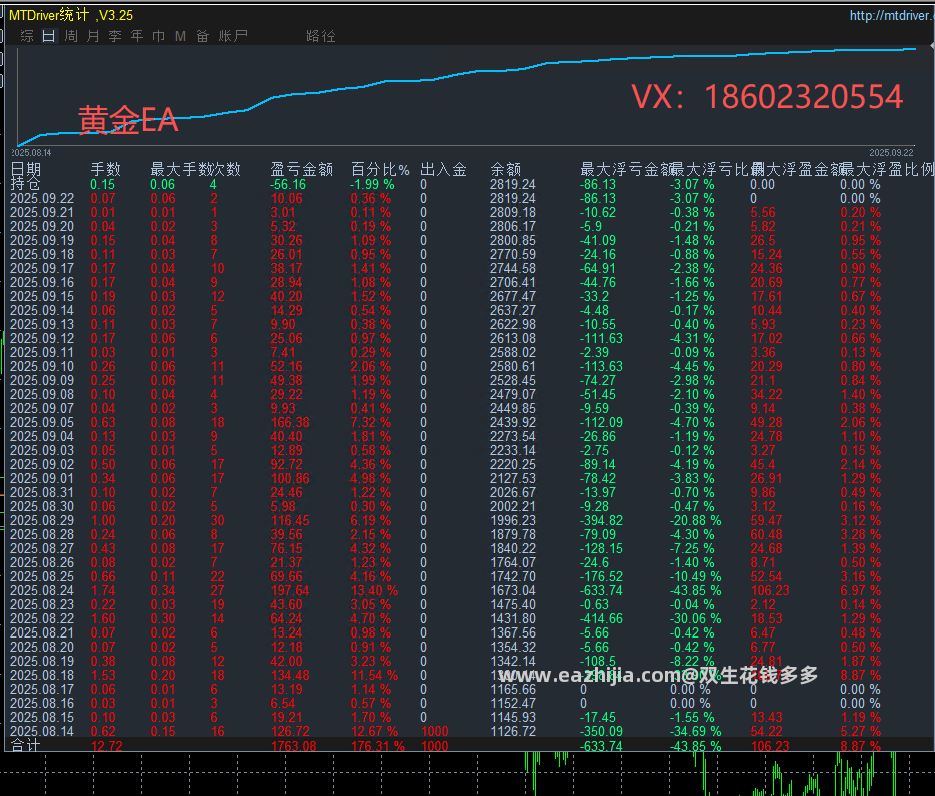This screenshot has height=796, width=935.
Task: Click the 百分比% column header
Action: pyautogui.click(x=380, y=169)
